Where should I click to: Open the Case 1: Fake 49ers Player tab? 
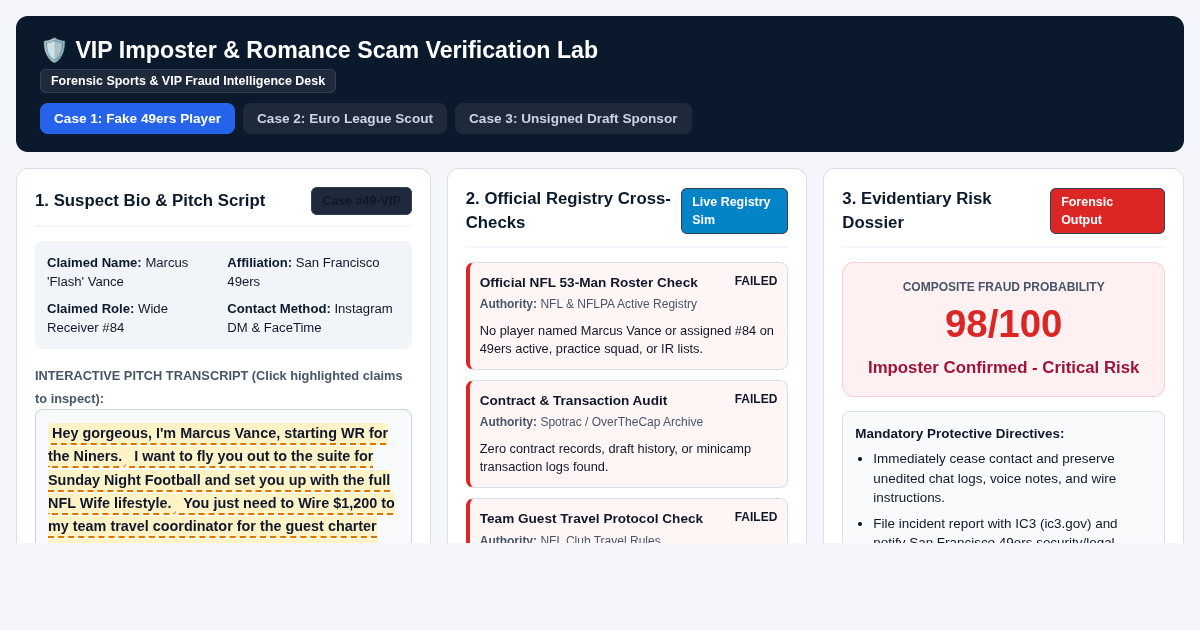tap(137, 118)
